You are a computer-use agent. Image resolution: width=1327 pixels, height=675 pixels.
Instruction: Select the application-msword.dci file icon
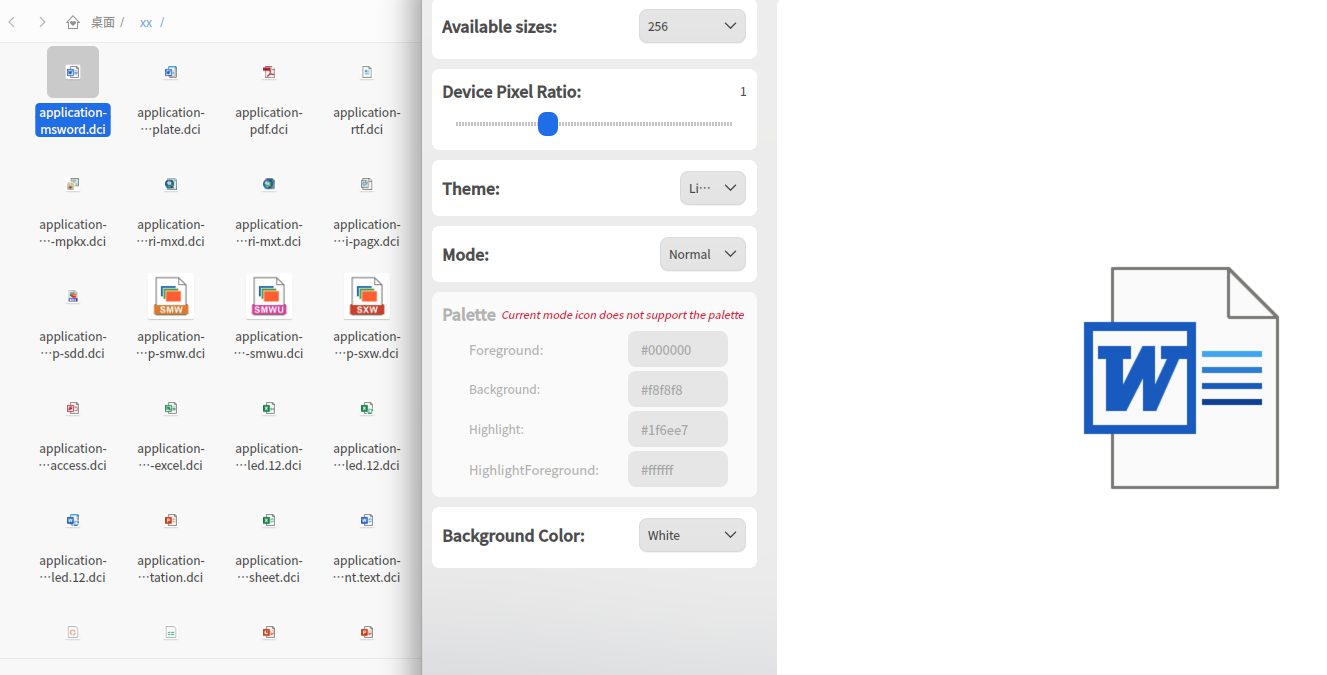pos(73,72)
